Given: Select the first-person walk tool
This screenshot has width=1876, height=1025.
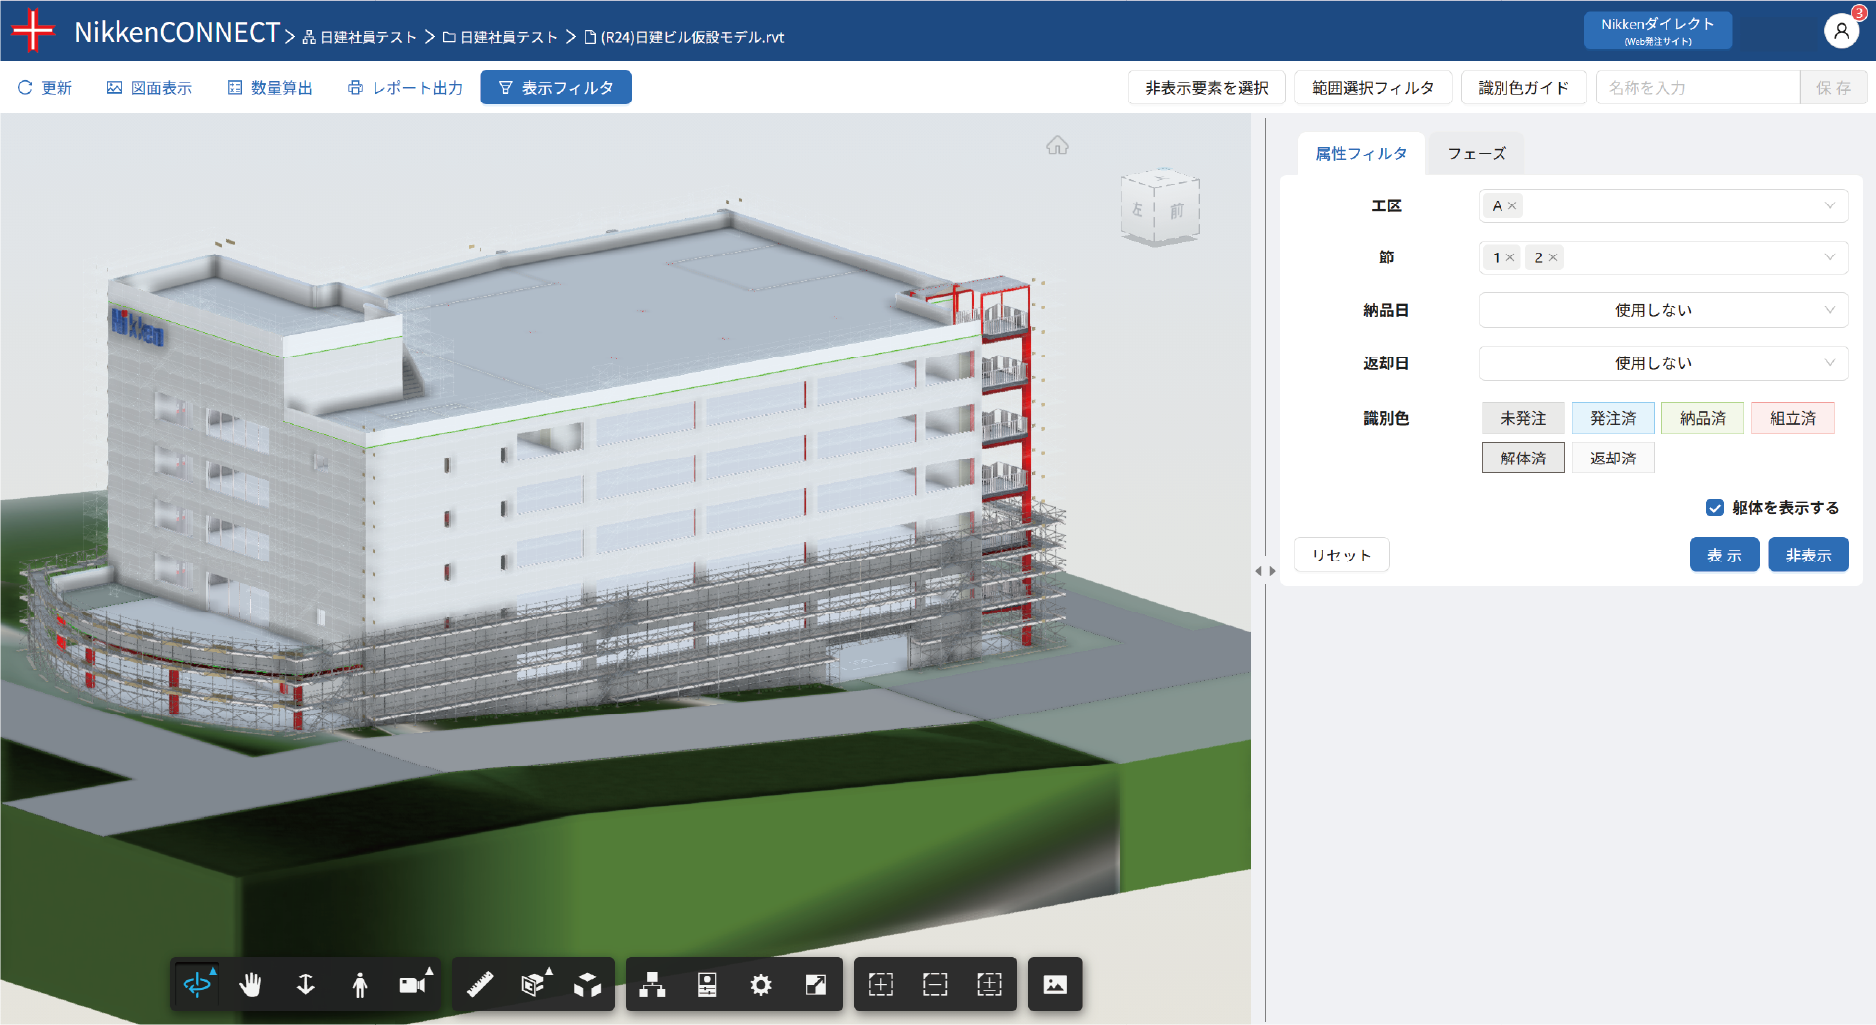Looking at the screenshot, I should 359,985.
